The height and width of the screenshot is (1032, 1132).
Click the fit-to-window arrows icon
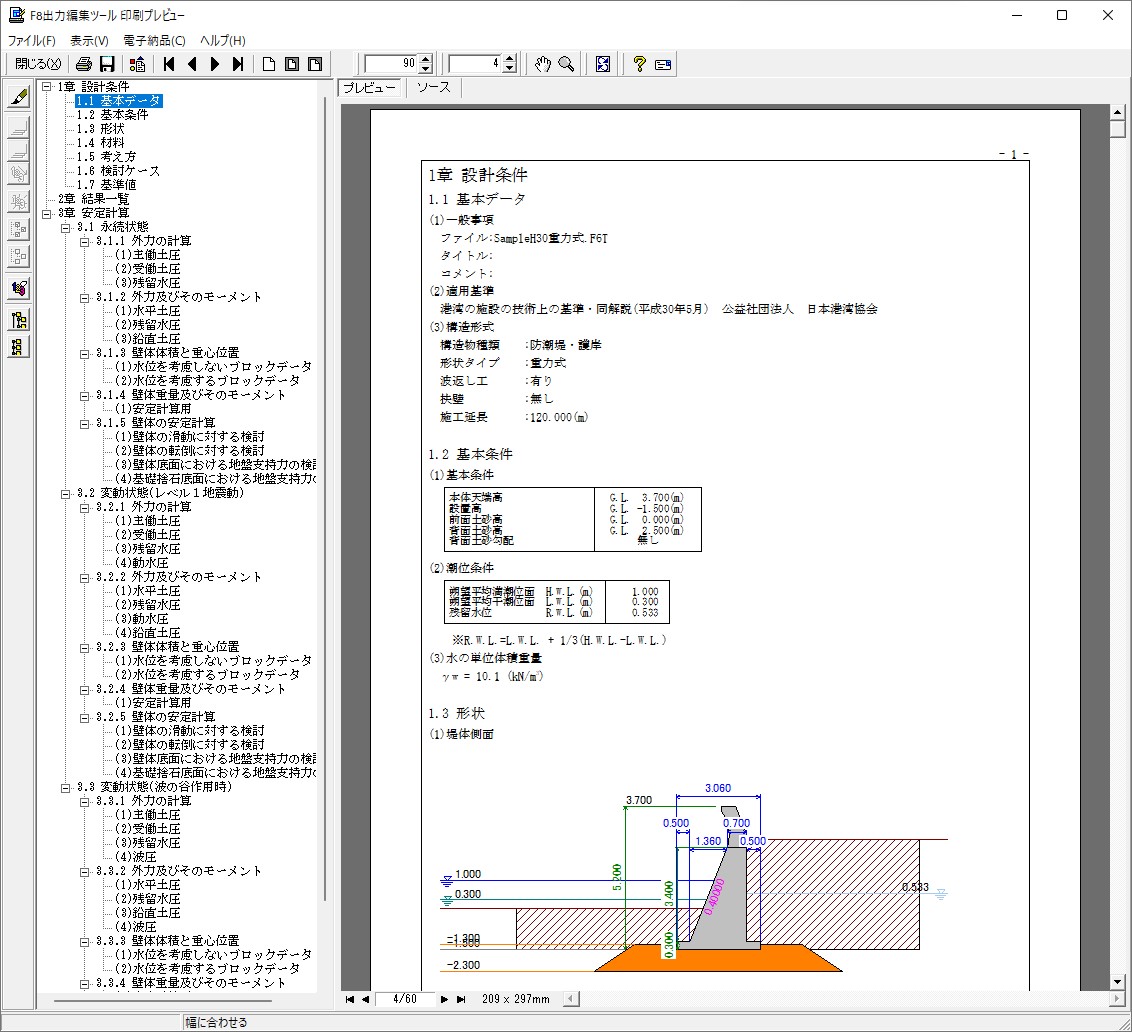[x=603, y=64]
